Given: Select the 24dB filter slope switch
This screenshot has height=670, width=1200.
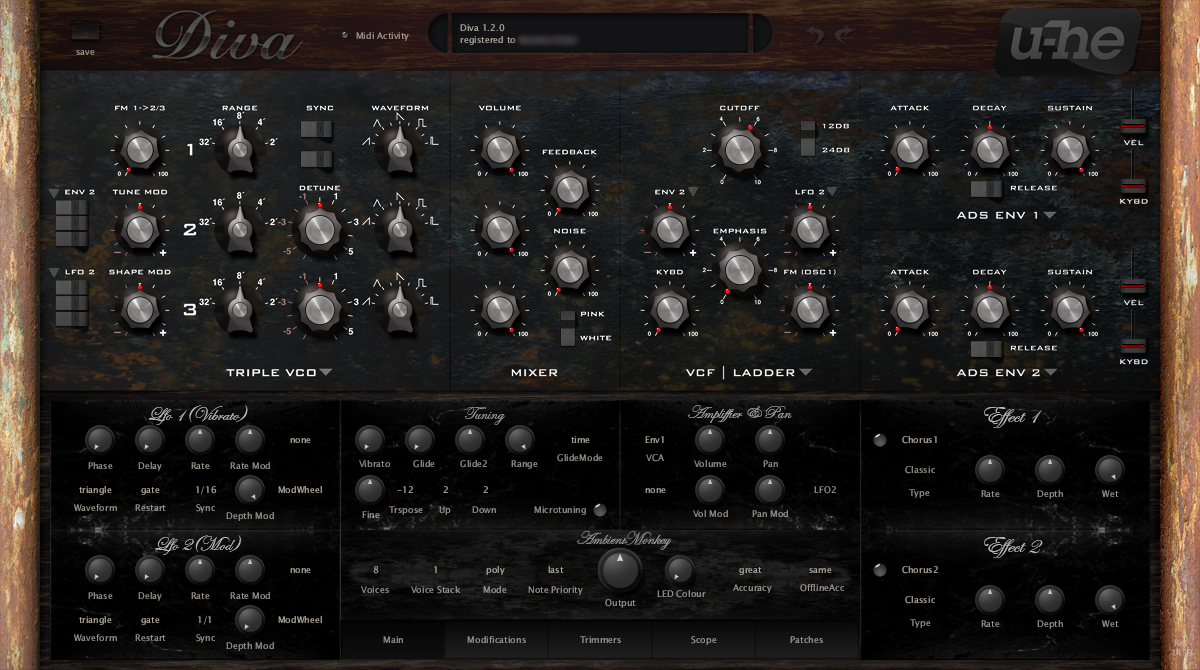Looking at the screenshot, I should [x=808, y=148].
